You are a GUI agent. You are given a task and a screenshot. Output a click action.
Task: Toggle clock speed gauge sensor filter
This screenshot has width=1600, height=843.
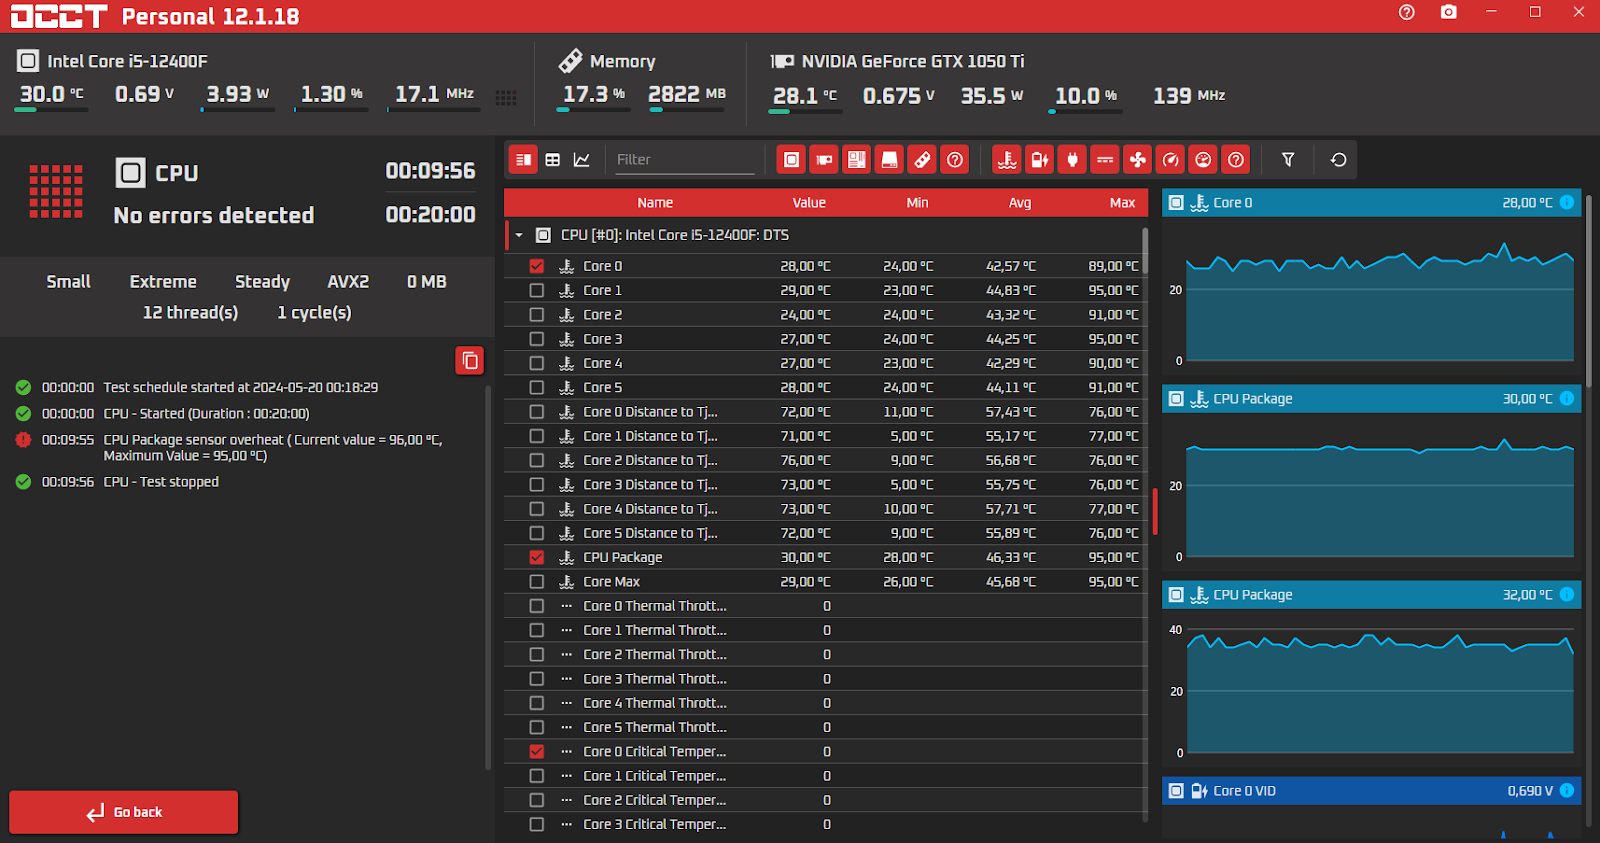(1171, 160)
